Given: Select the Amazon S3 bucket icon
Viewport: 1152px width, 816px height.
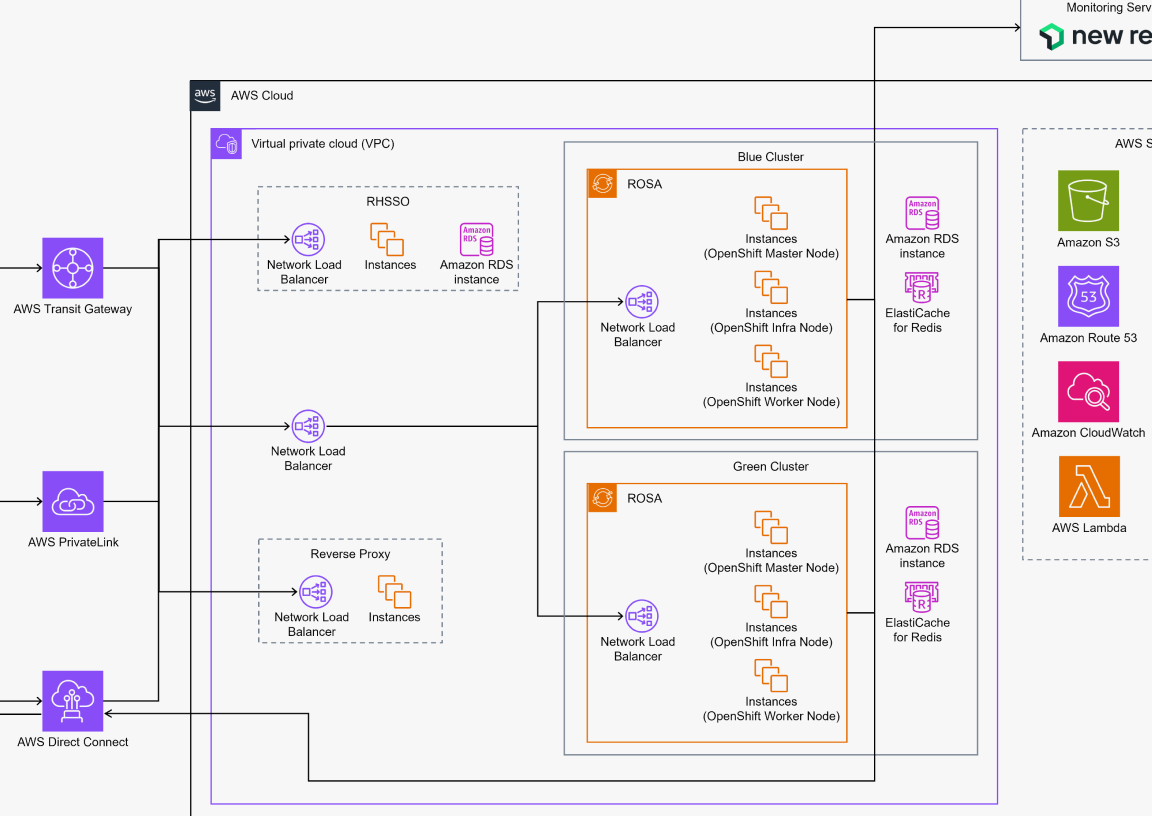Looking at the screenshot, I should coord(1089,201).
